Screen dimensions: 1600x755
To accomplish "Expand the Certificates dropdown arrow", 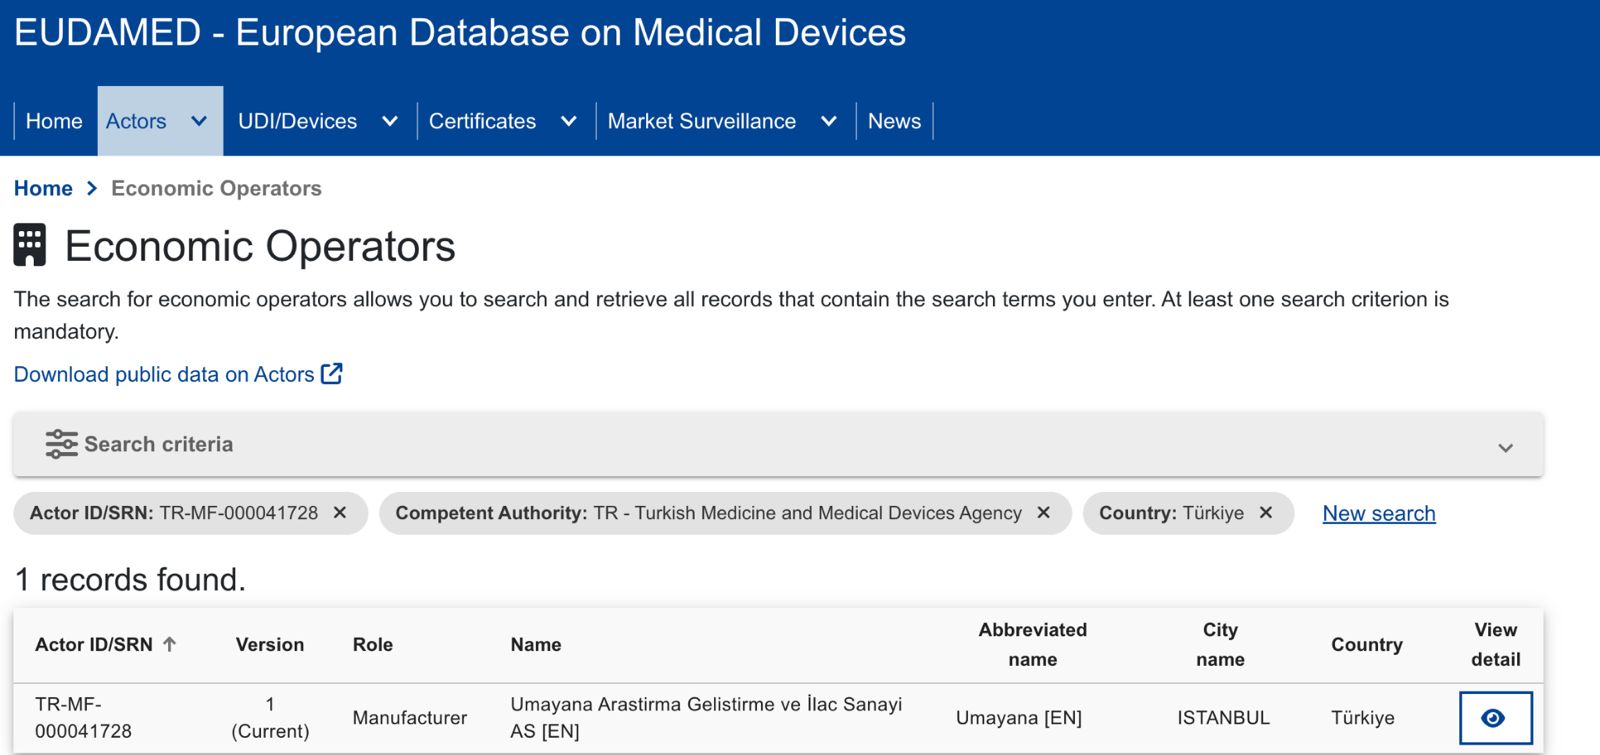I will [569, 121].
